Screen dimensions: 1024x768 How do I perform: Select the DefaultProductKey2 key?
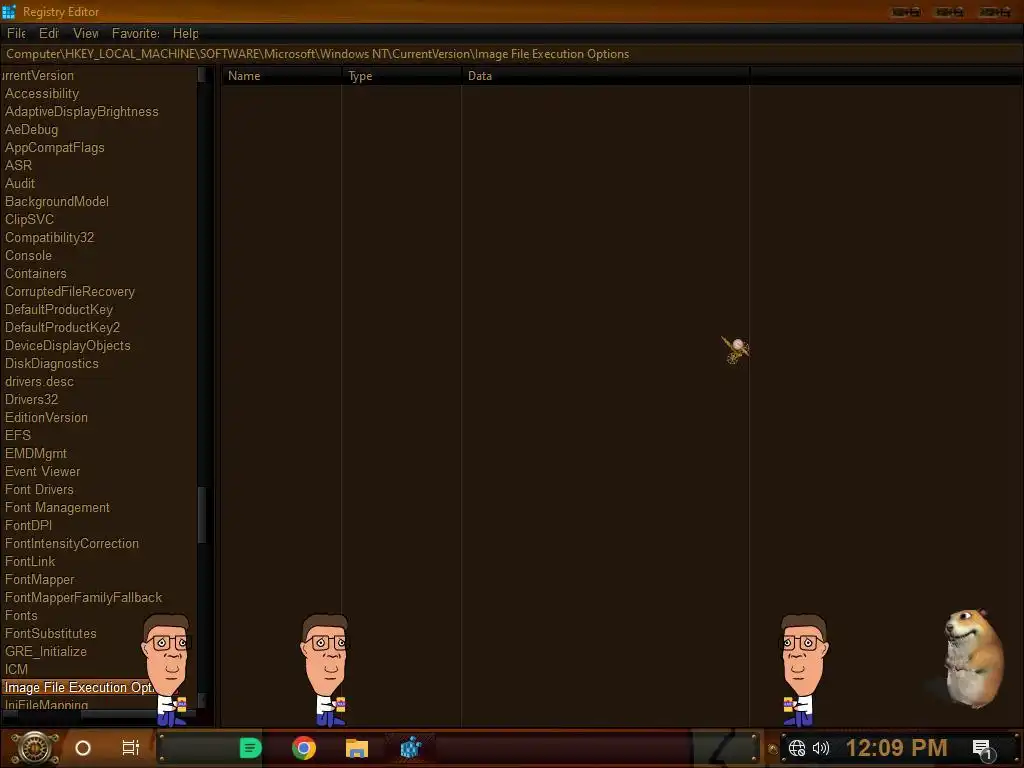tap(63, 327)
